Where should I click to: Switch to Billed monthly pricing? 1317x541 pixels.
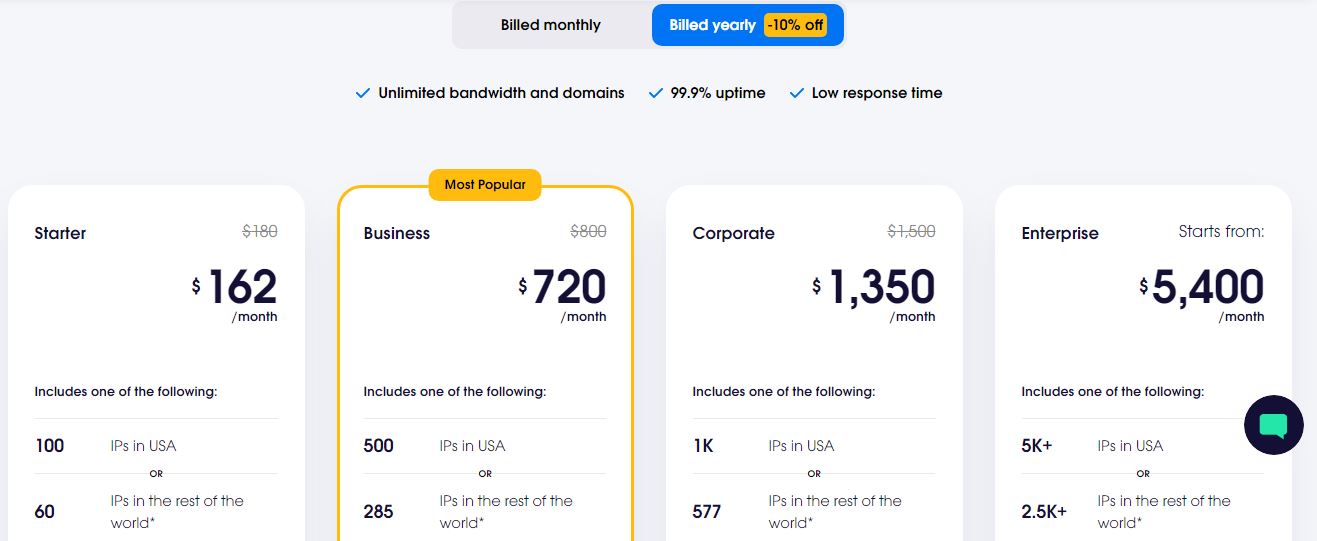tap(551, 25)
